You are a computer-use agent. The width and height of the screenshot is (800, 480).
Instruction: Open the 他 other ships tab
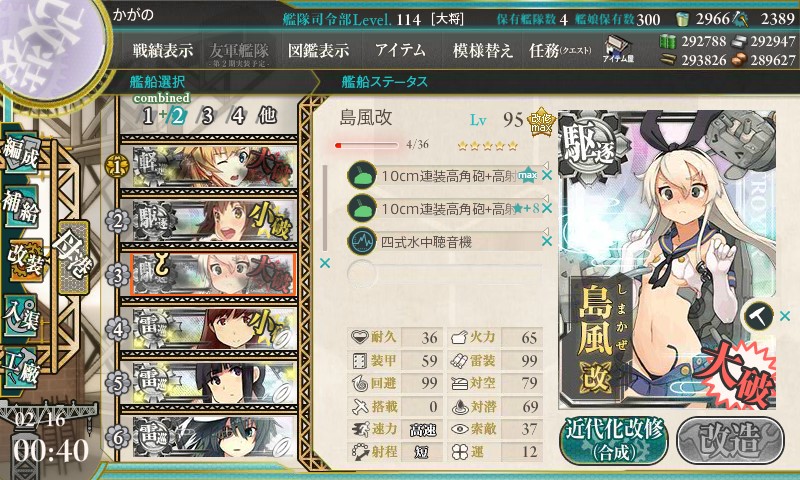[x=267, y=116]
